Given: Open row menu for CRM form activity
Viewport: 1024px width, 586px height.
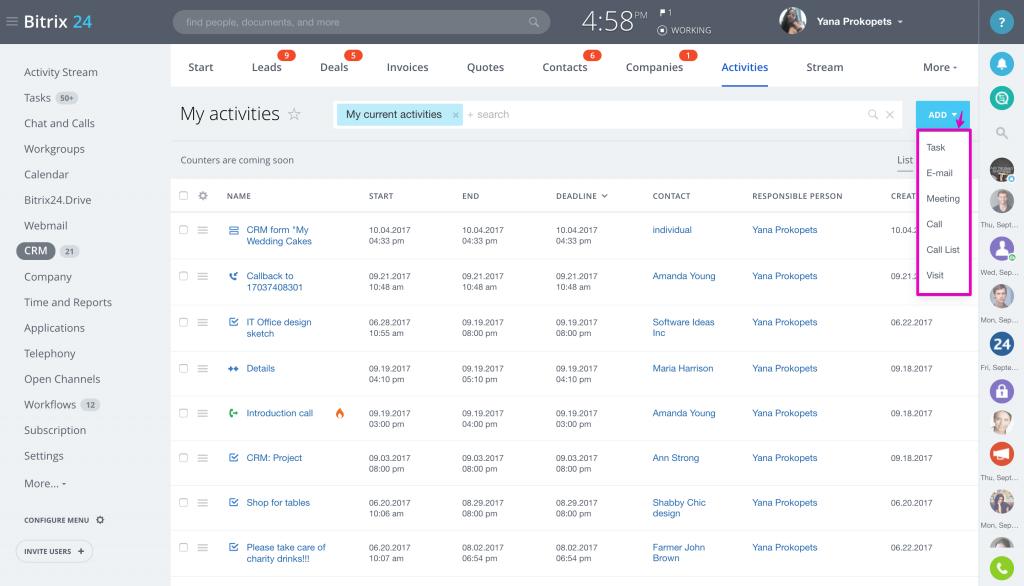Looking at the screenshot, I should [x=203, y=230].
